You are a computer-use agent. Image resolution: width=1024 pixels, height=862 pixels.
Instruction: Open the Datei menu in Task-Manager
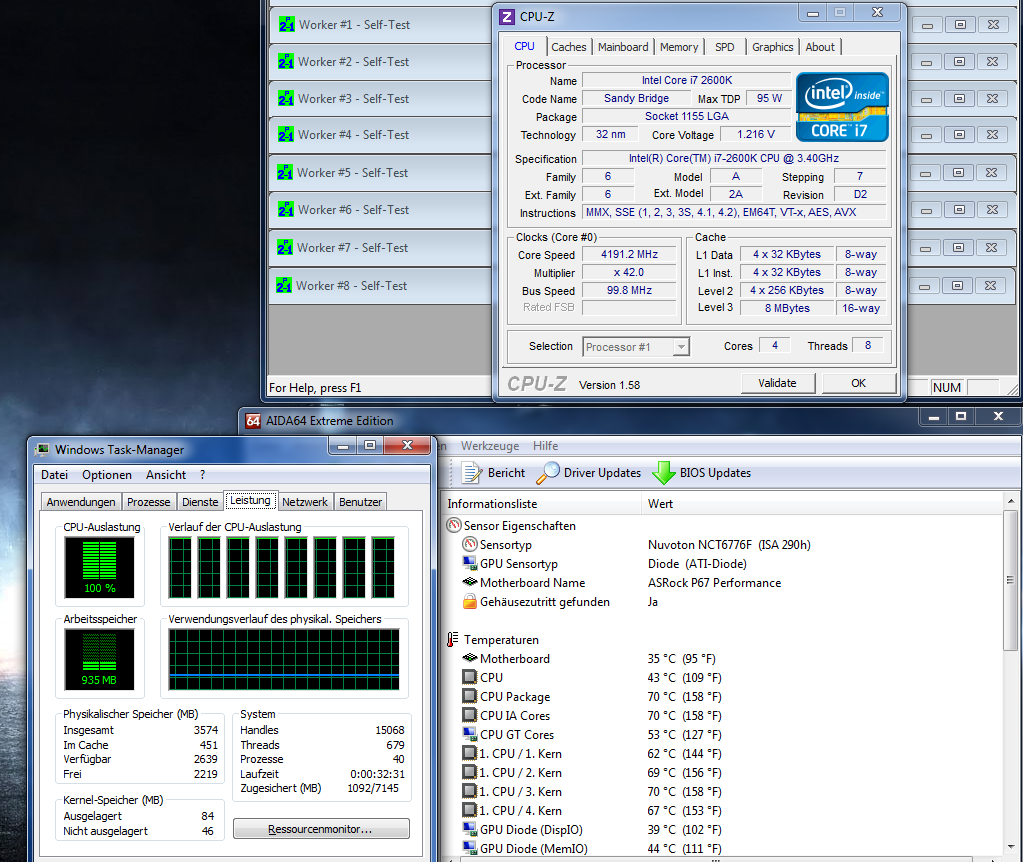pyautogui.click(x=54, y=475)
